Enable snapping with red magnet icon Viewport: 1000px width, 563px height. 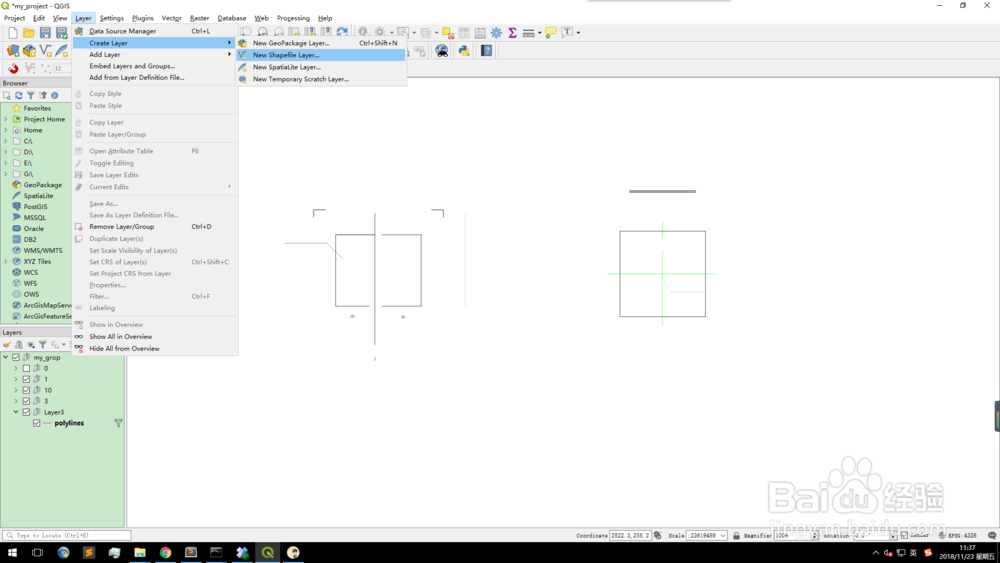pos(13,68)
